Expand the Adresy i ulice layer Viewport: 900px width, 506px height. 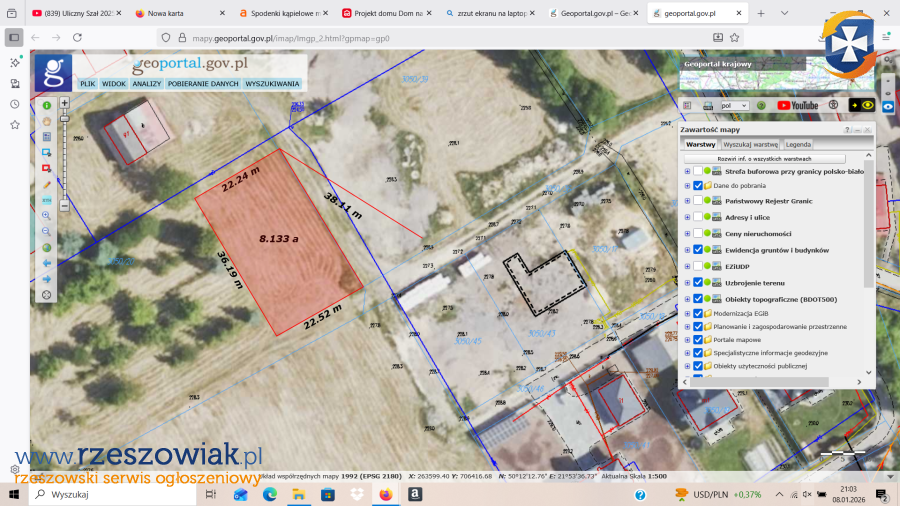pyautogui.click(x=687, y=217)
